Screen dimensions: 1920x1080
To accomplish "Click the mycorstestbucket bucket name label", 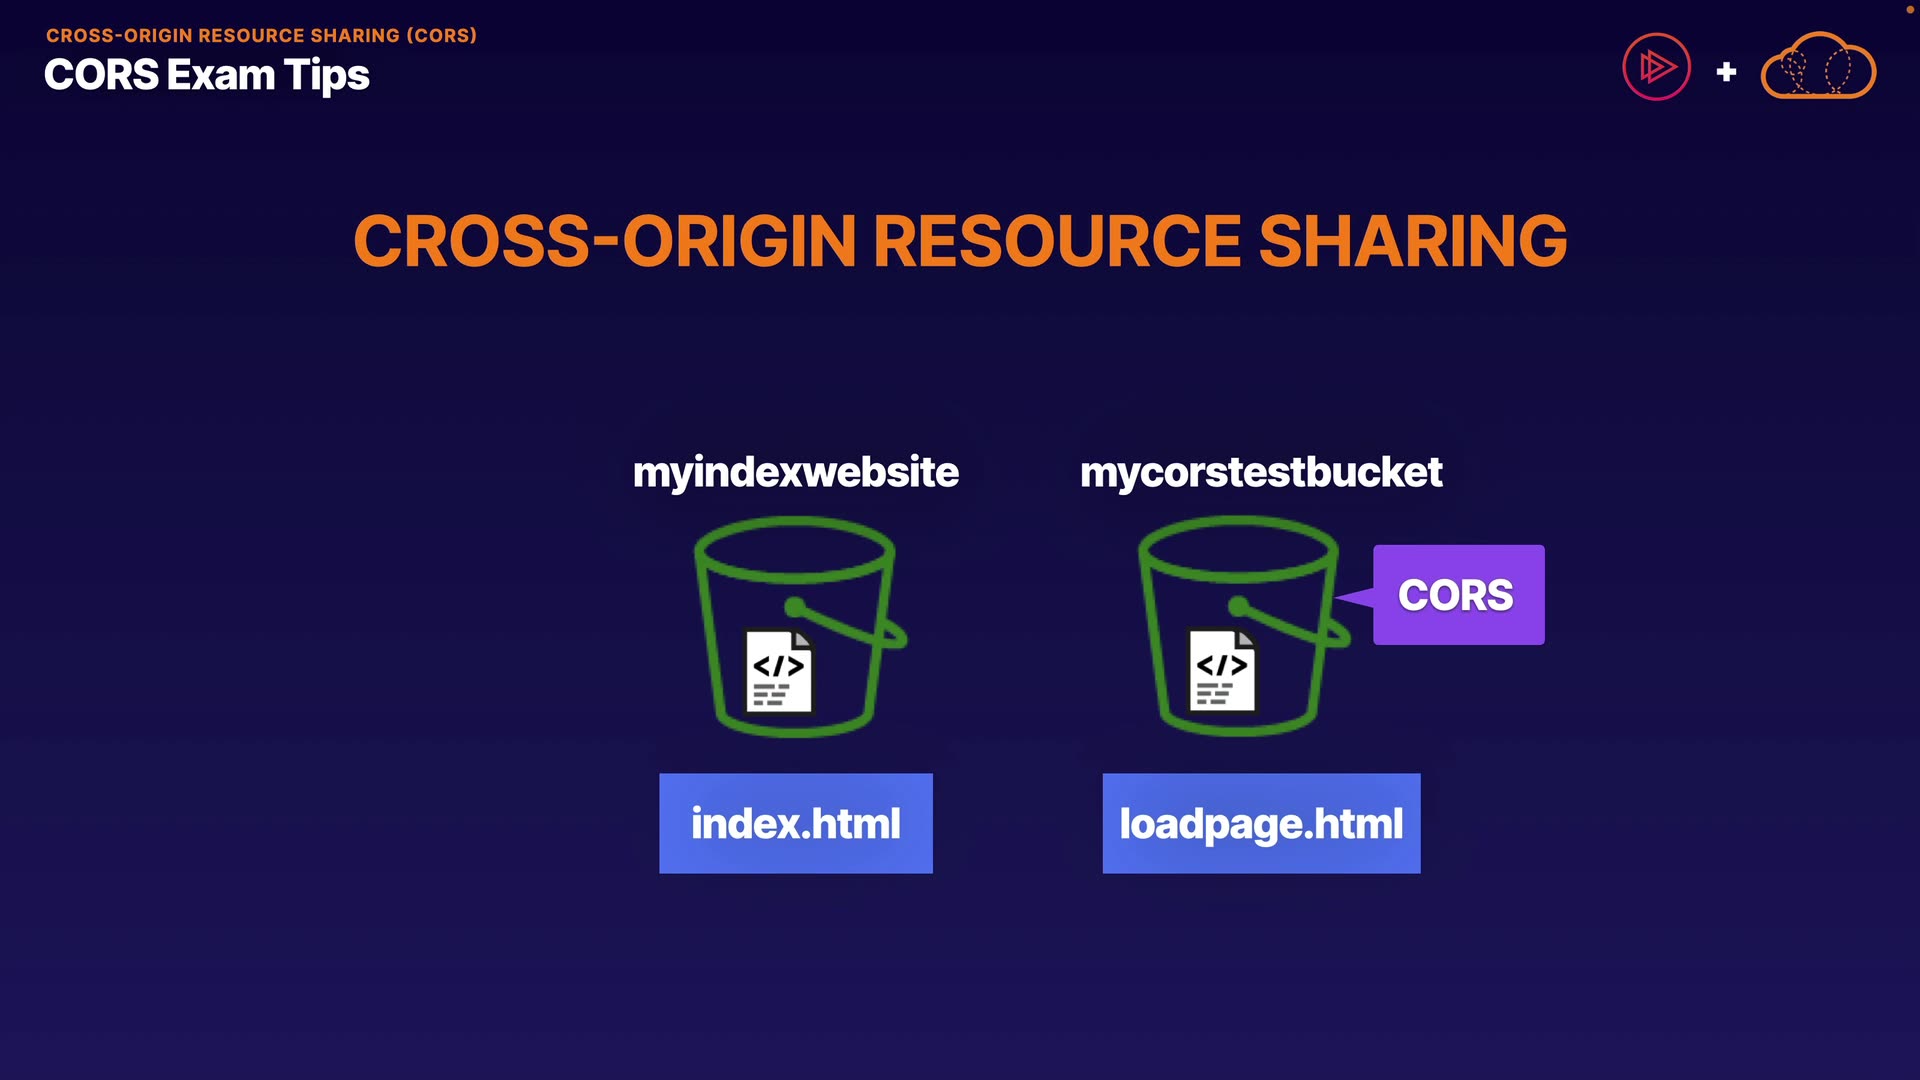I will pos(1261,472).
